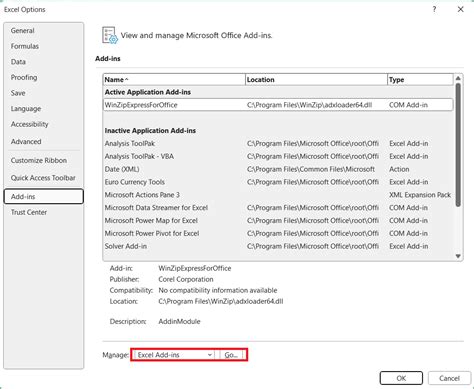The image size is (474, 389).
Task: Select the Quick Access Toolbar category
Action: coord(43,178)
